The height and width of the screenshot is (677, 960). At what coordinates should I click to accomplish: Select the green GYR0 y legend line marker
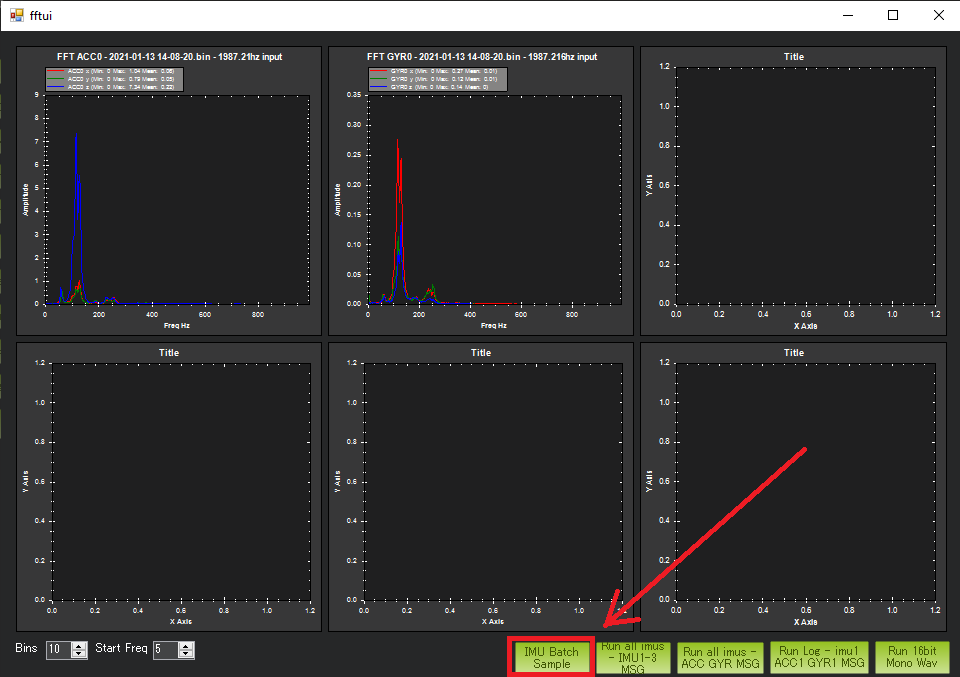click(x=378, y=78)
